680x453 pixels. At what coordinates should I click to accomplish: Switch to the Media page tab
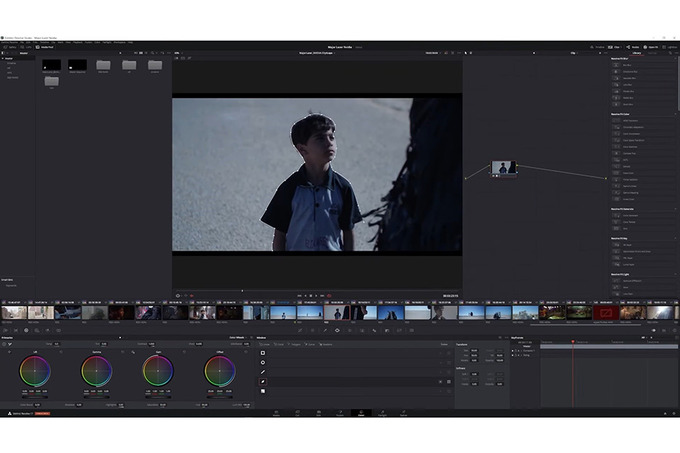276,413
